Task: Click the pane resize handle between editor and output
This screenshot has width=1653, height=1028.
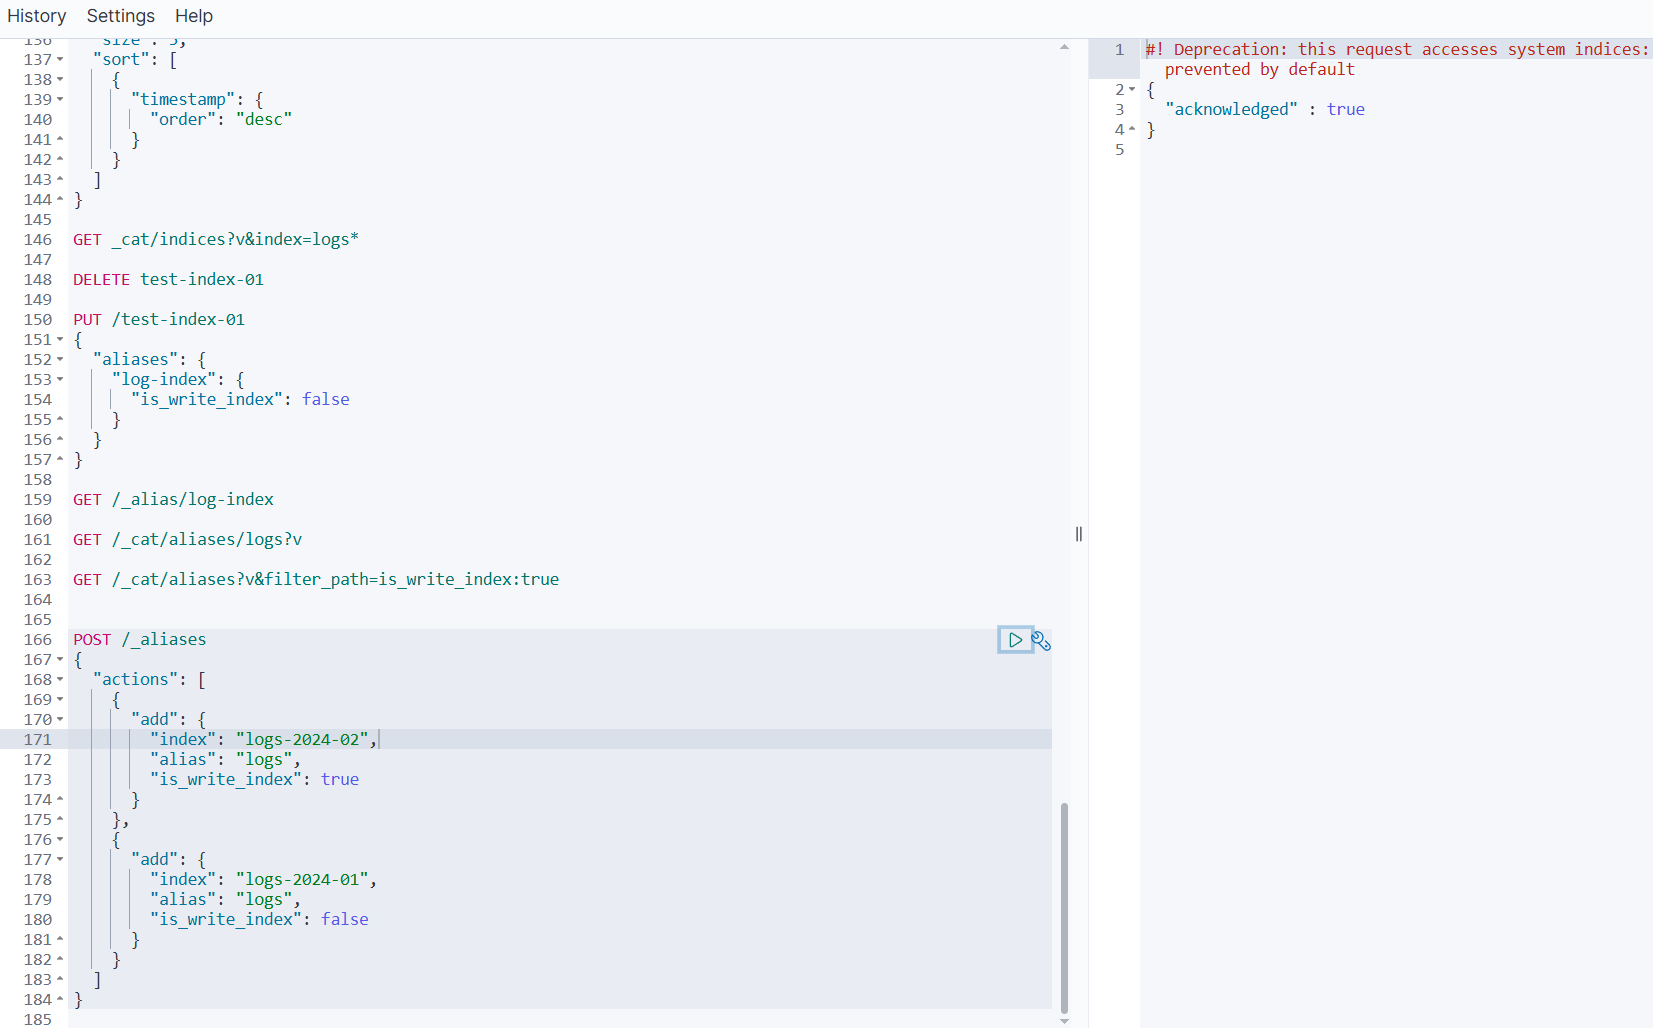Action: tap(1079, 534)
